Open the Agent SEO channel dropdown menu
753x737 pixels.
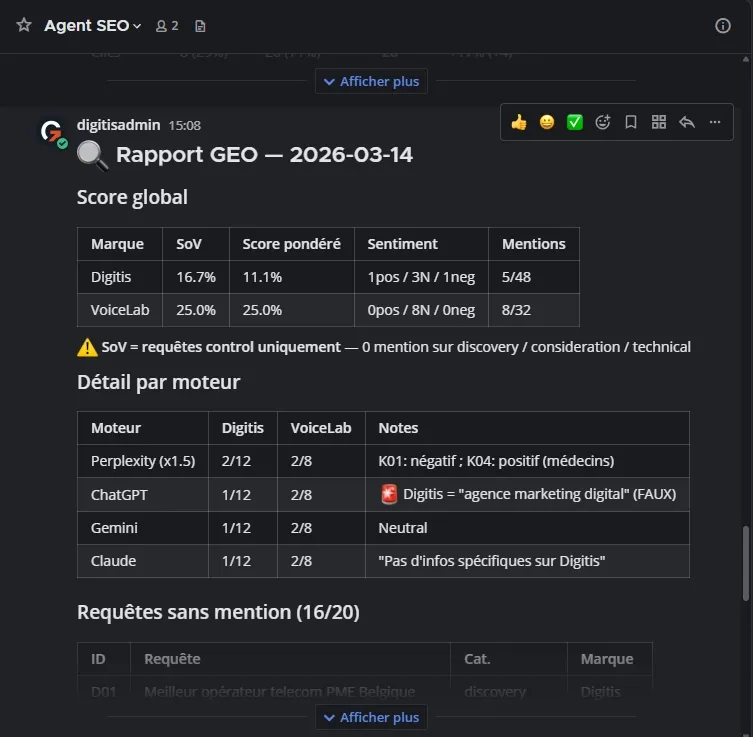pyautogui.click(x=137, y=26)
